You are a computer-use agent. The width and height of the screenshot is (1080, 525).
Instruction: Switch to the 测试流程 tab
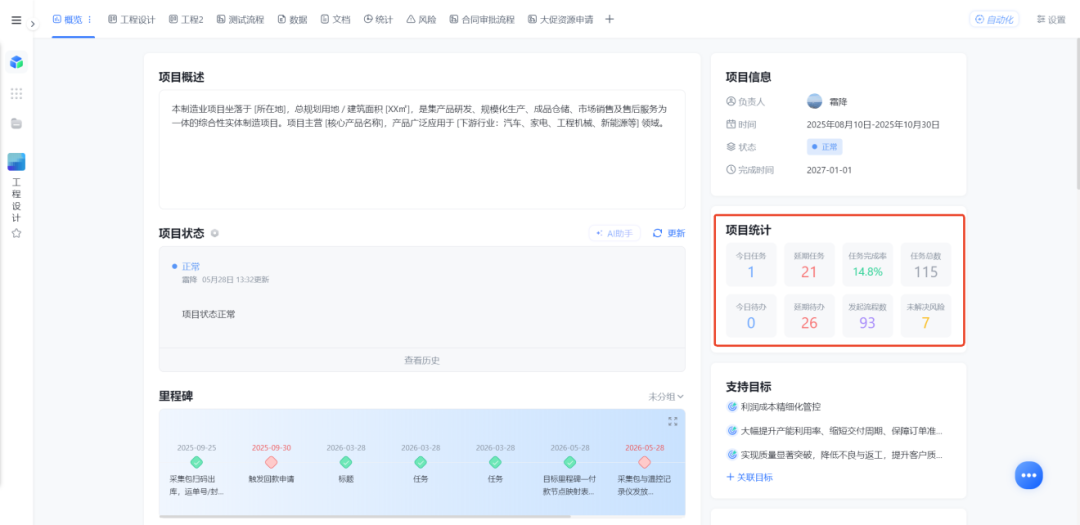click(x=240, y=19)
